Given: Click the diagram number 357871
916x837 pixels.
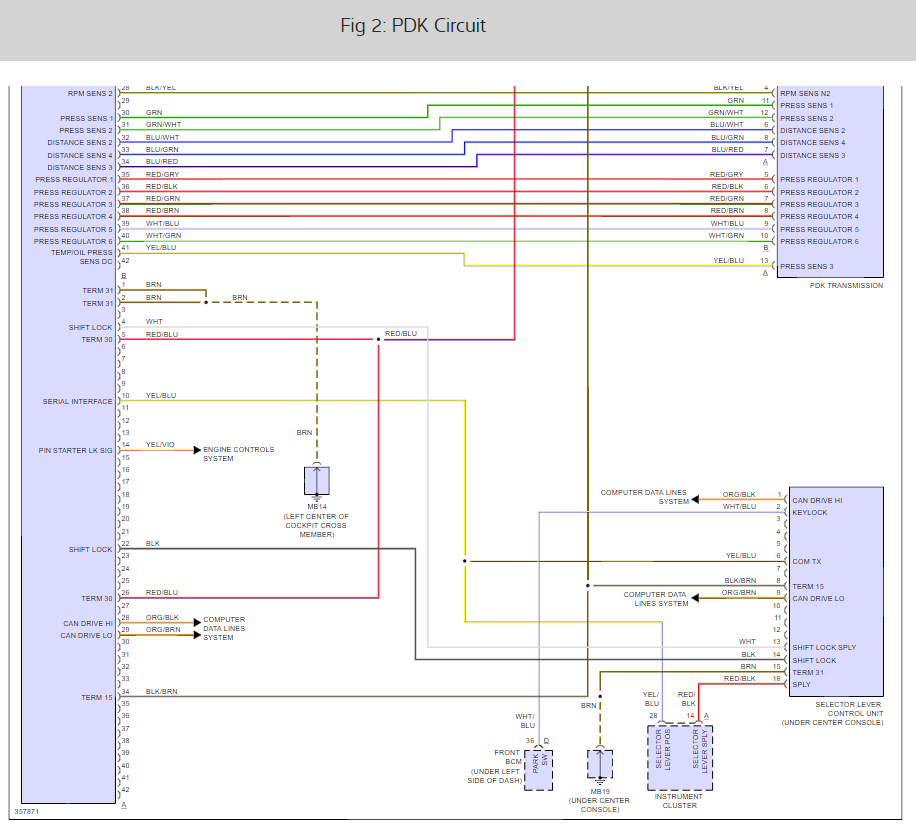Looking at the screenshot, I should coord(26,812).
